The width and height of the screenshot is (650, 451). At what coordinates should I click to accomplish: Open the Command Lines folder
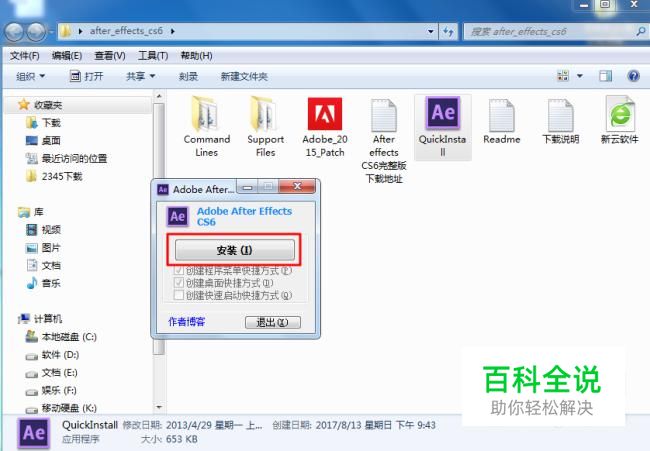pyautogui.click(x=206, y=127)
